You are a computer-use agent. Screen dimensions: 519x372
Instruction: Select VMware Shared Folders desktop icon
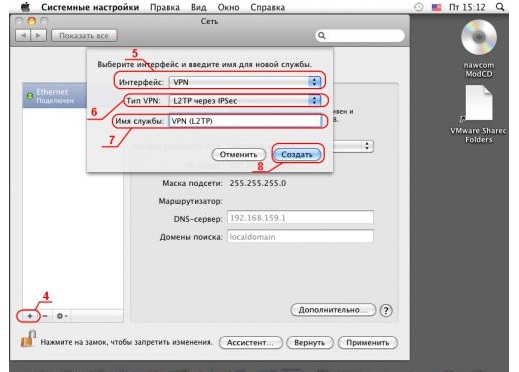pos(479,103)
